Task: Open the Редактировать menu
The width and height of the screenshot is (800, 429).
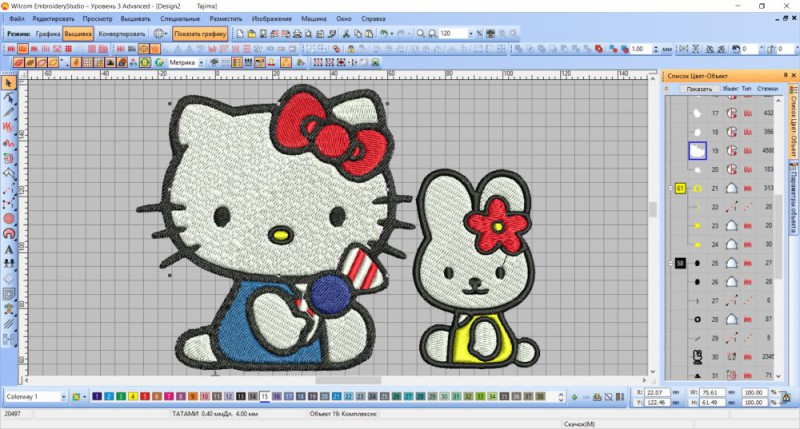Action: [x=53, y=19]
